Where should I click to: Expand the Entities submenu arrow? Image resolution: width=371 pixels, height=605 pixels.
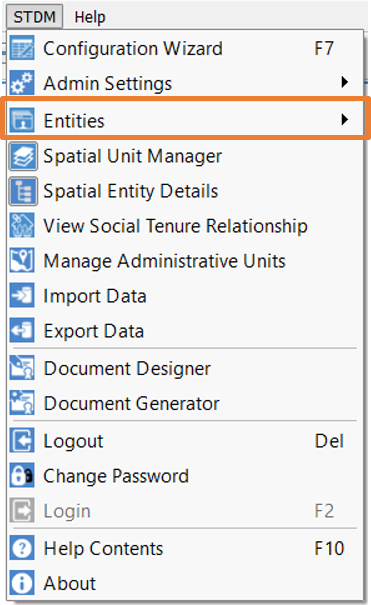click(x=345, y=120)
